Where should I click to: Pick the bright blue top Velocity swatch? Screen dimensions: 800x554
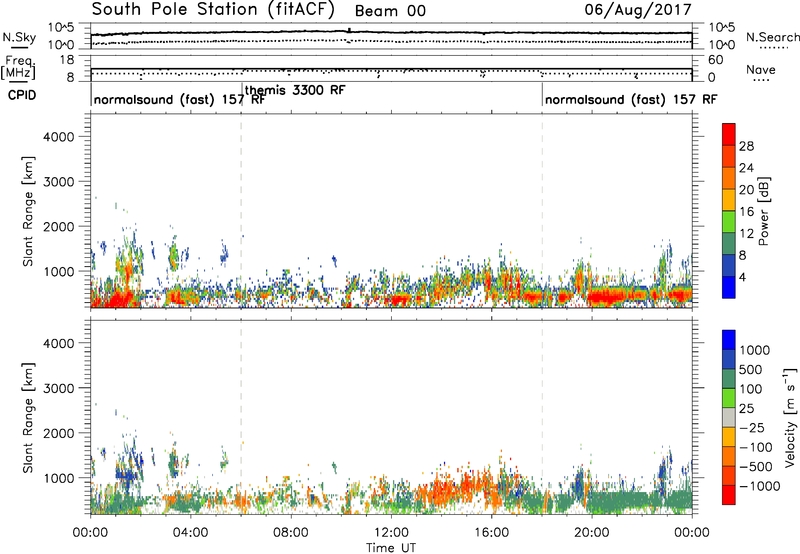(729, 340)
